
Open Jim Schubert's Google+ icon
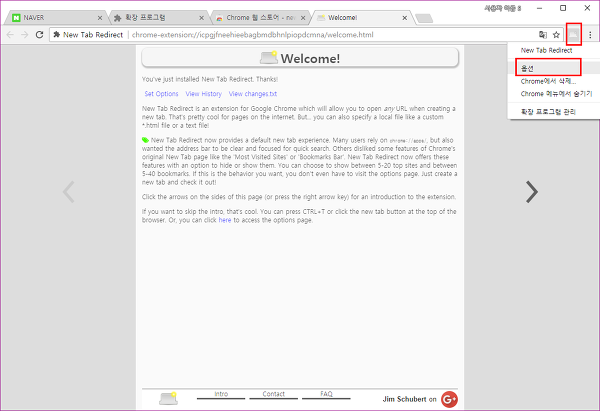tap(449, 400)
